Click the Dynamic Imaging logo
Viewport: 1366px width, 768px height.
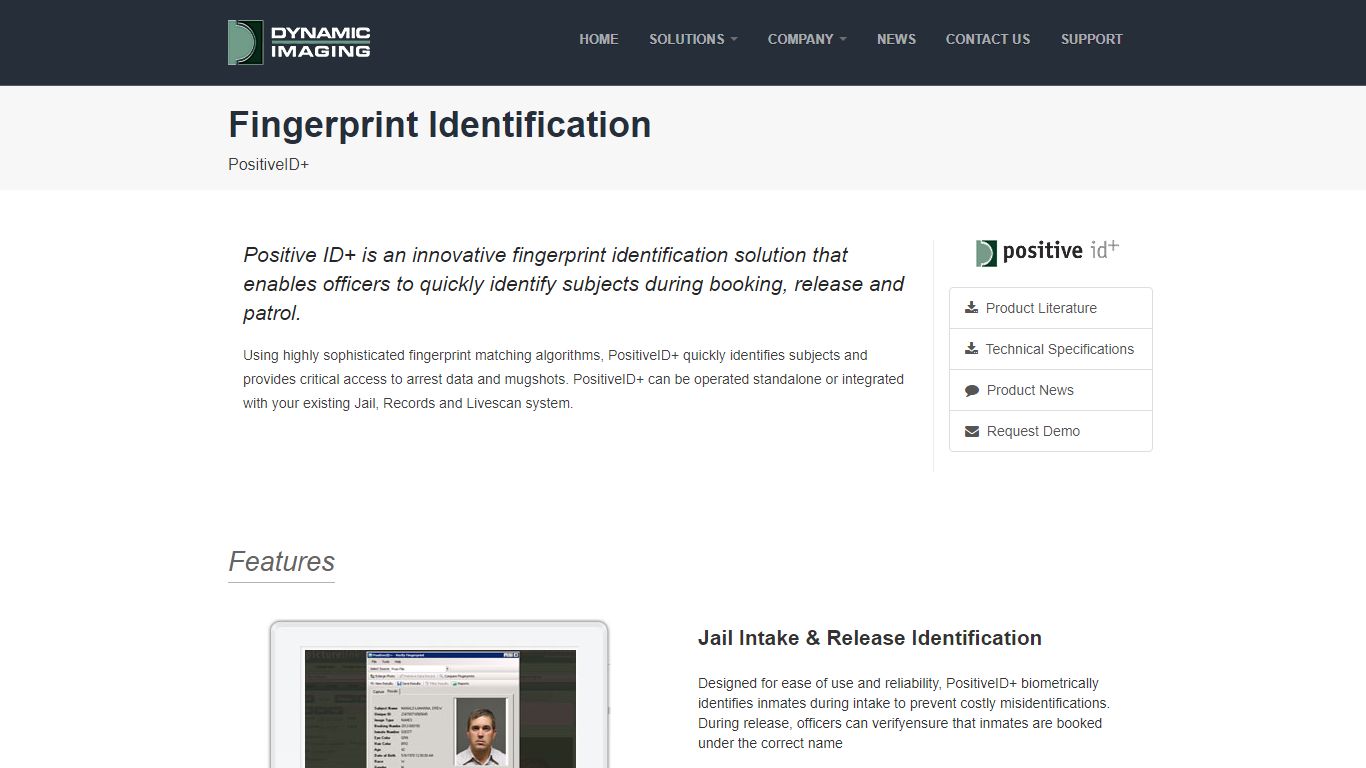[299, 42]
